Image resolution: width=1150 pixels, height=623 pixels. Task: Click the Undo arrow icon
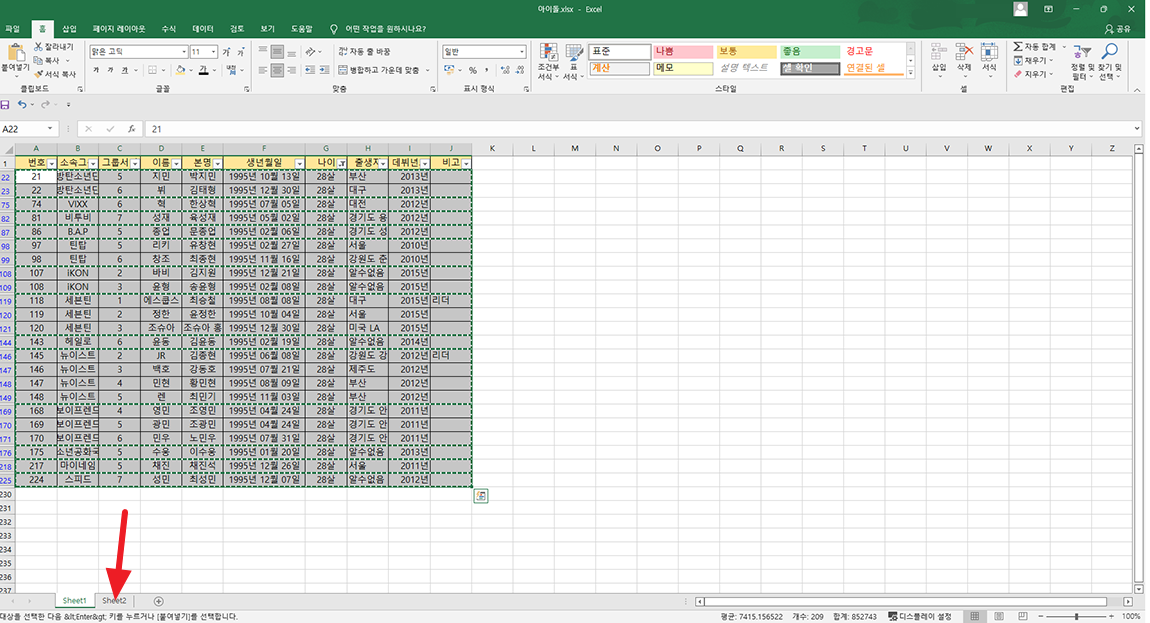(x=22, y=105)
